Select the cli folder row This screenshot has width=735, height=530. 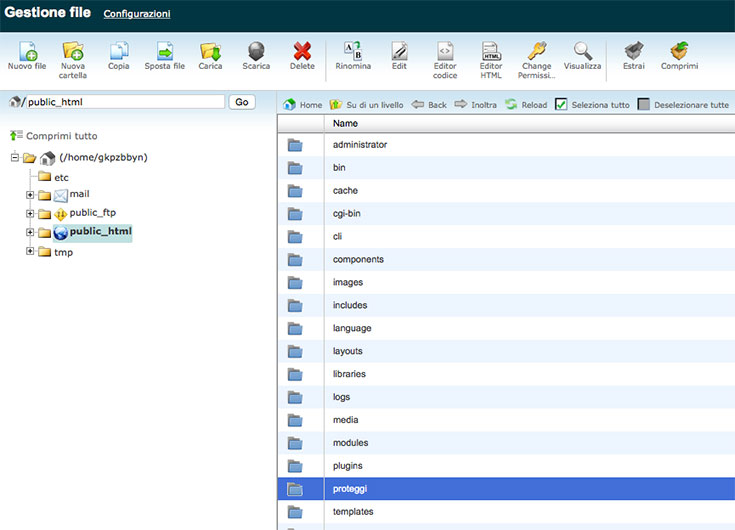click(x=506, y=237)
